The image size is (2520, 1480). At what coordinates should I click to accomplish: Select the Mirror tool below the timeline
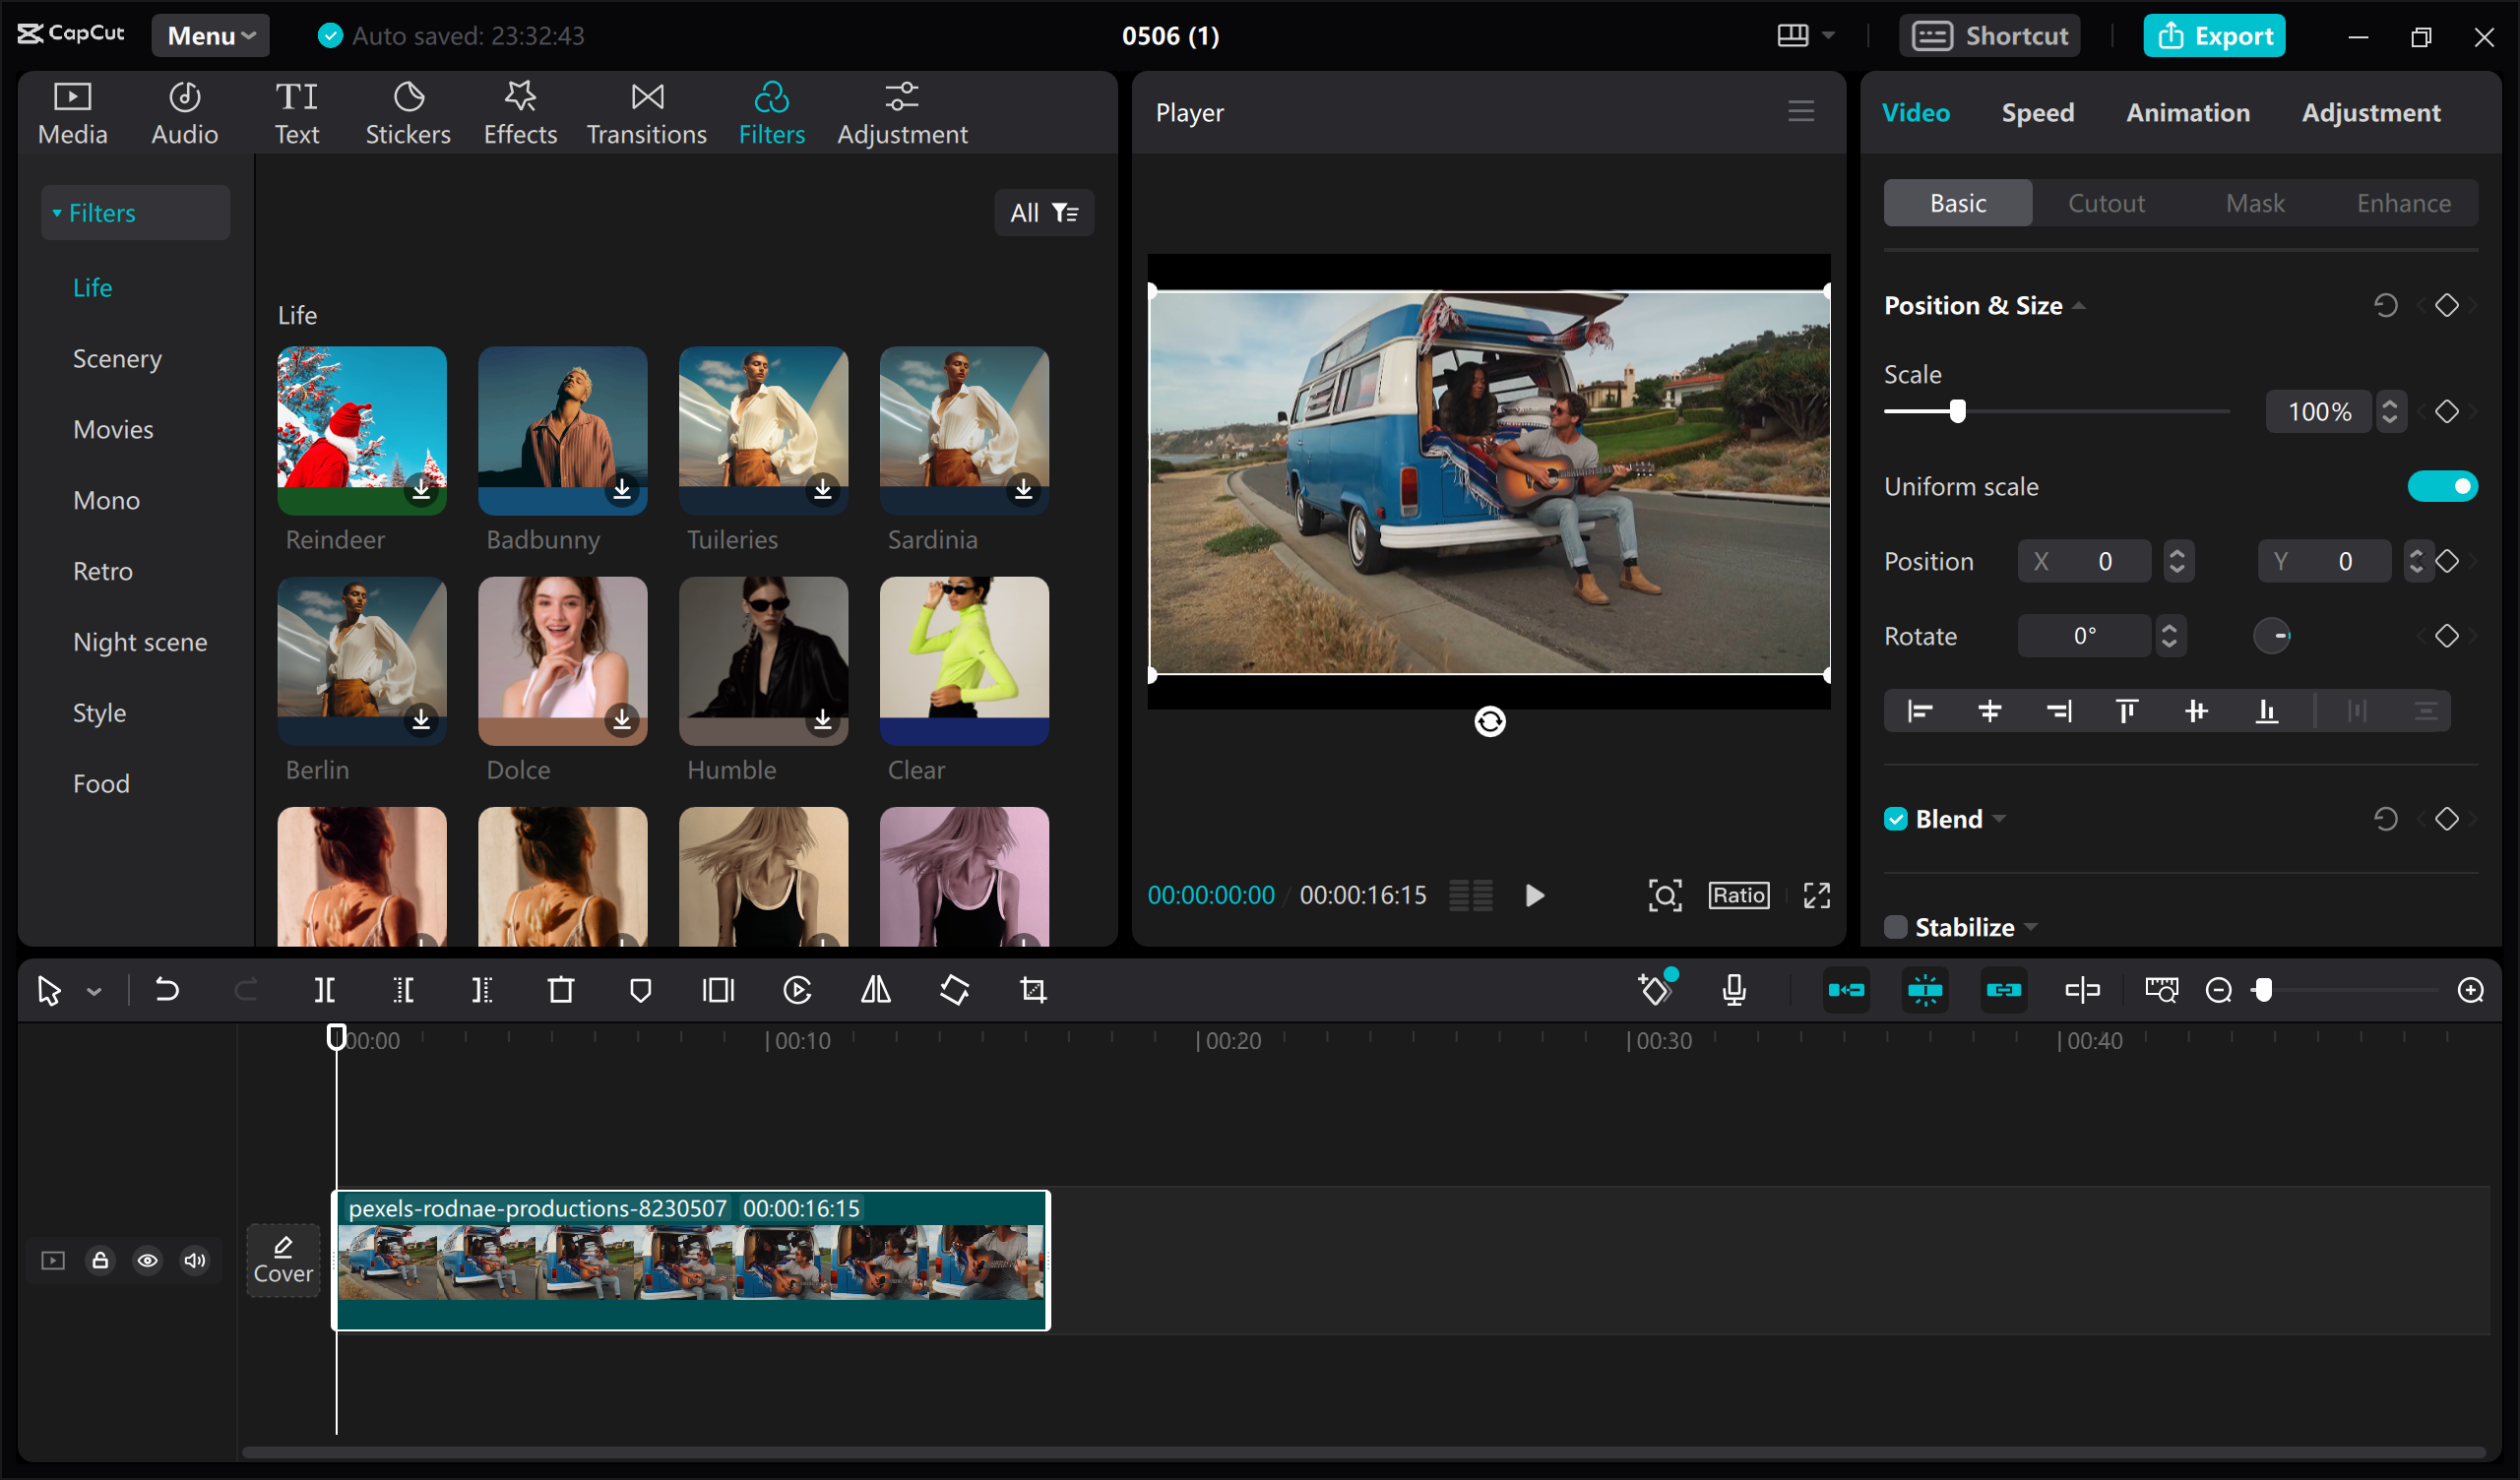(x=875, y=990)
